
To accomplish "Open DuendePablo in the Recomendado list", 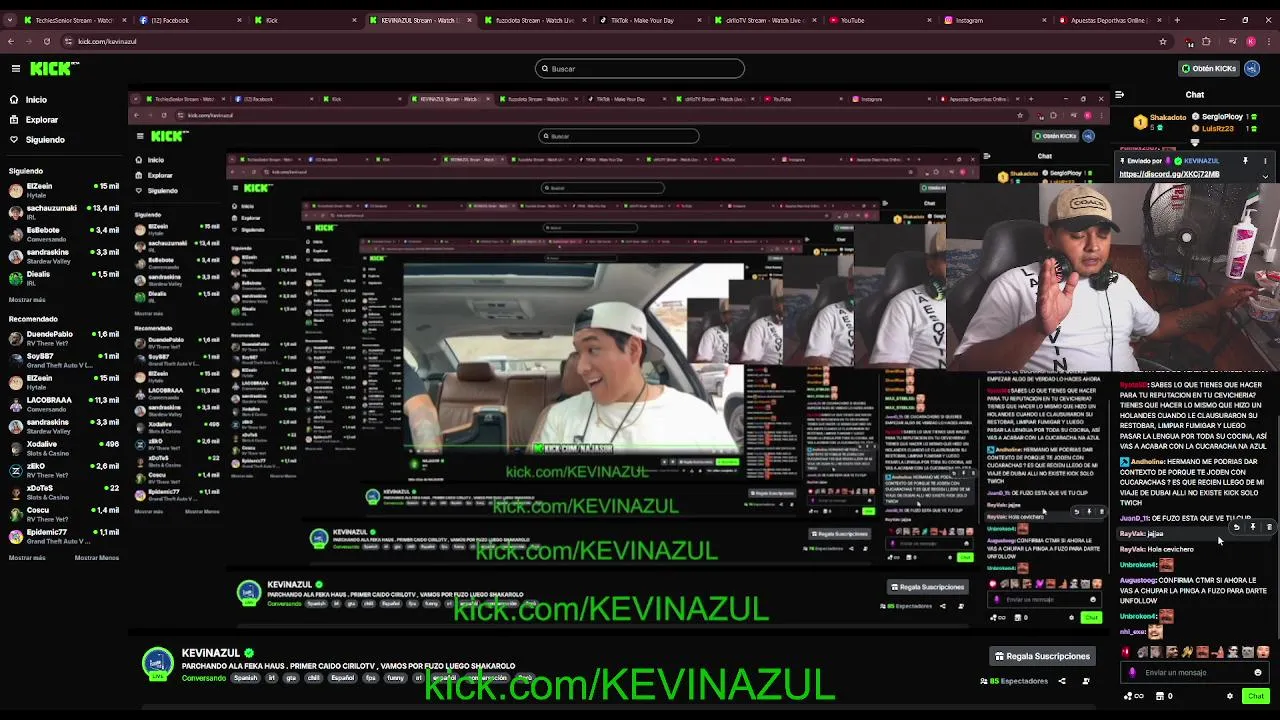I will click(x=64, y=337).
